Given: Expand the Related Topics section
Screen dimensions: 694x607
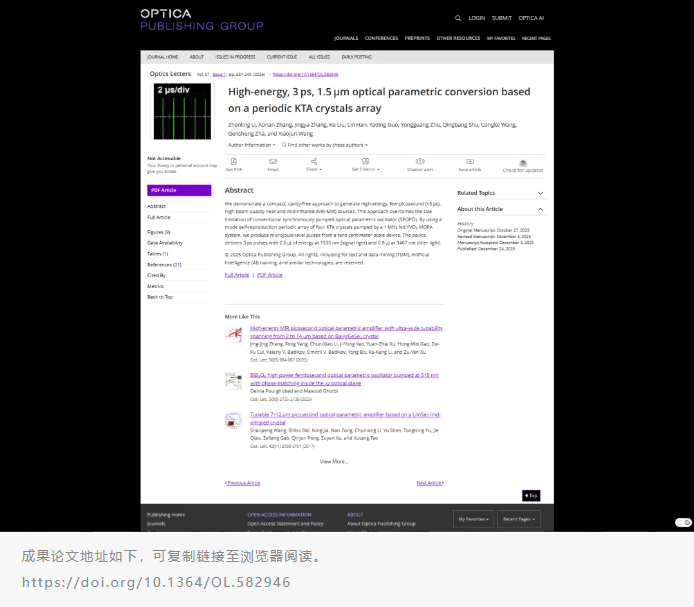Looking at the screenshot, I should coord(541,192).
